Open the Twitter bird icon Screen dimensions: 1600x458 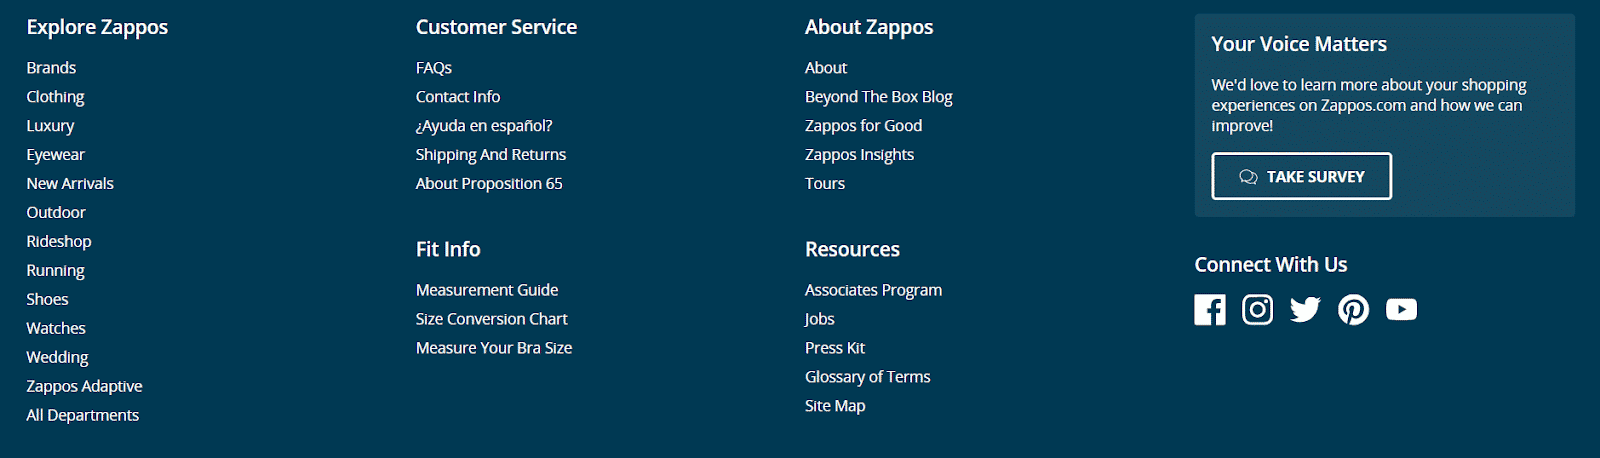[x=1305, y=310]
